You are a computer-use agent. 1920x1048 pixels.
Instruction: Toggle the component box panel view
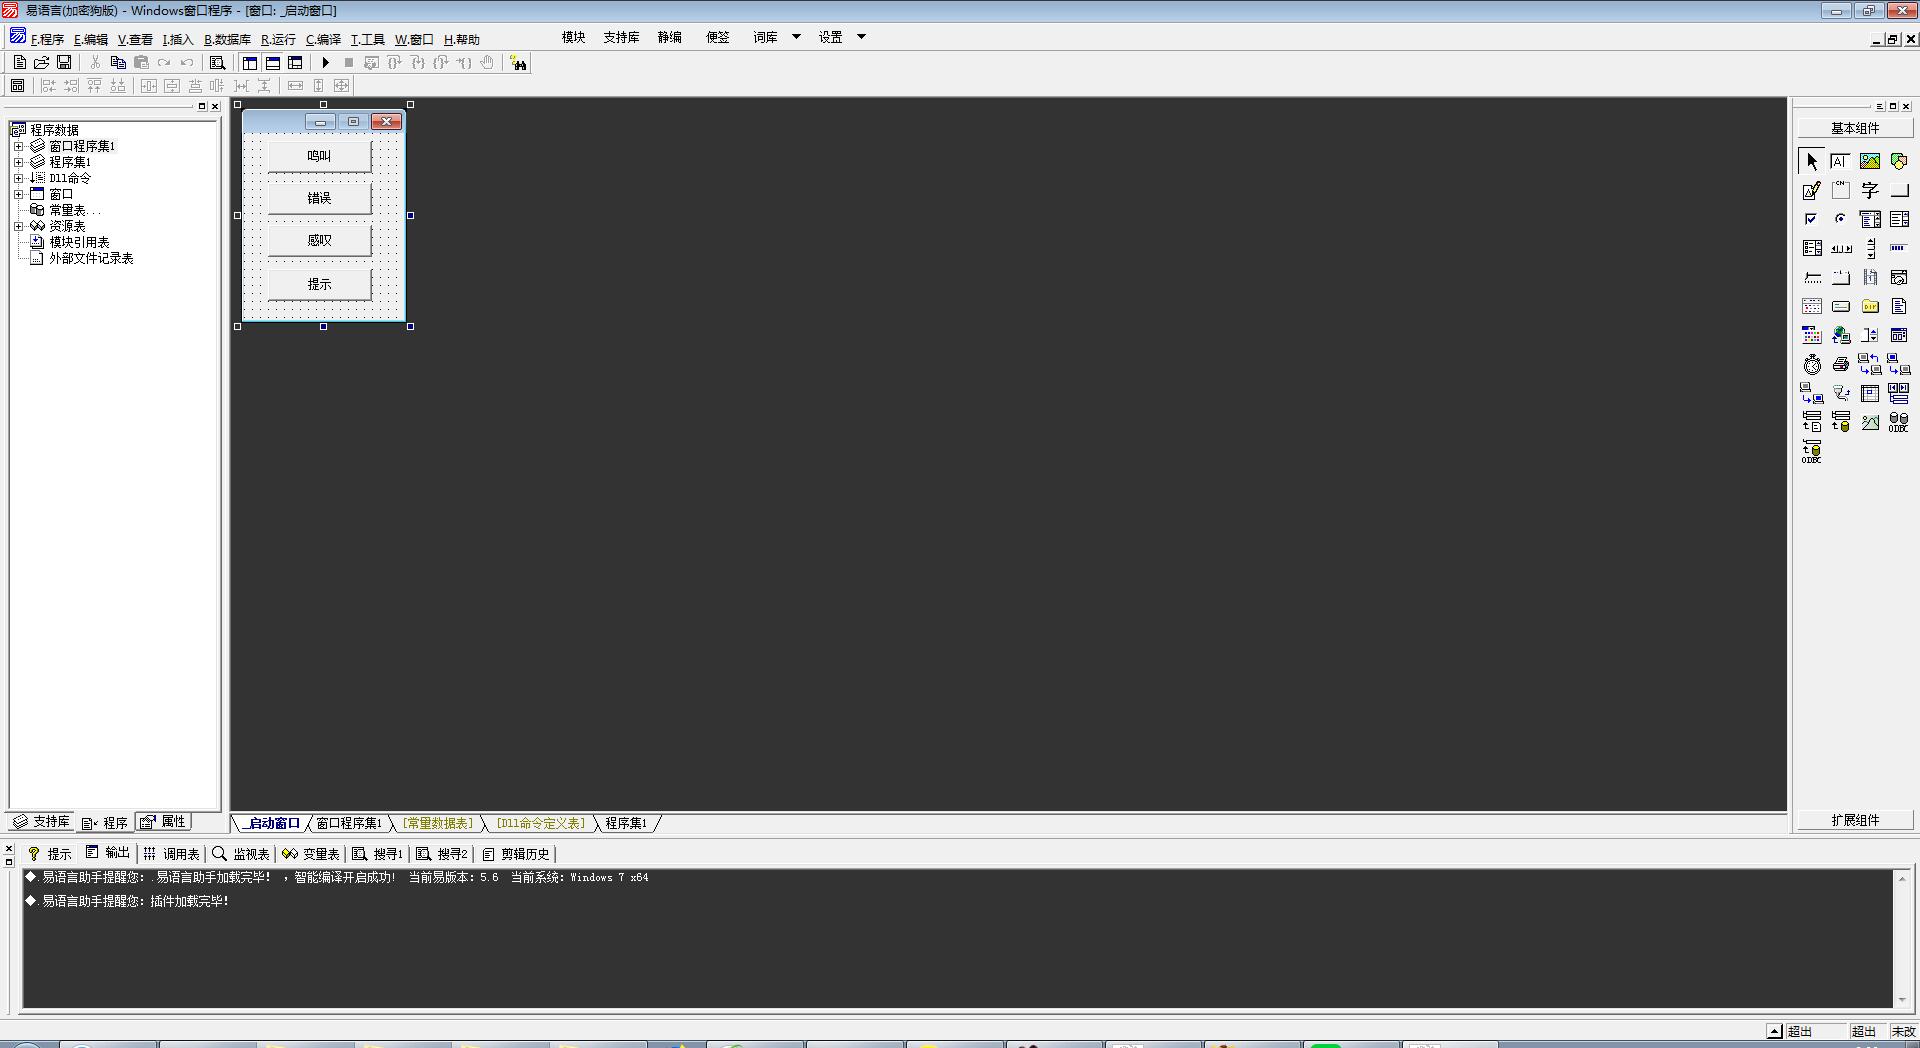click(x=295, y=62)
